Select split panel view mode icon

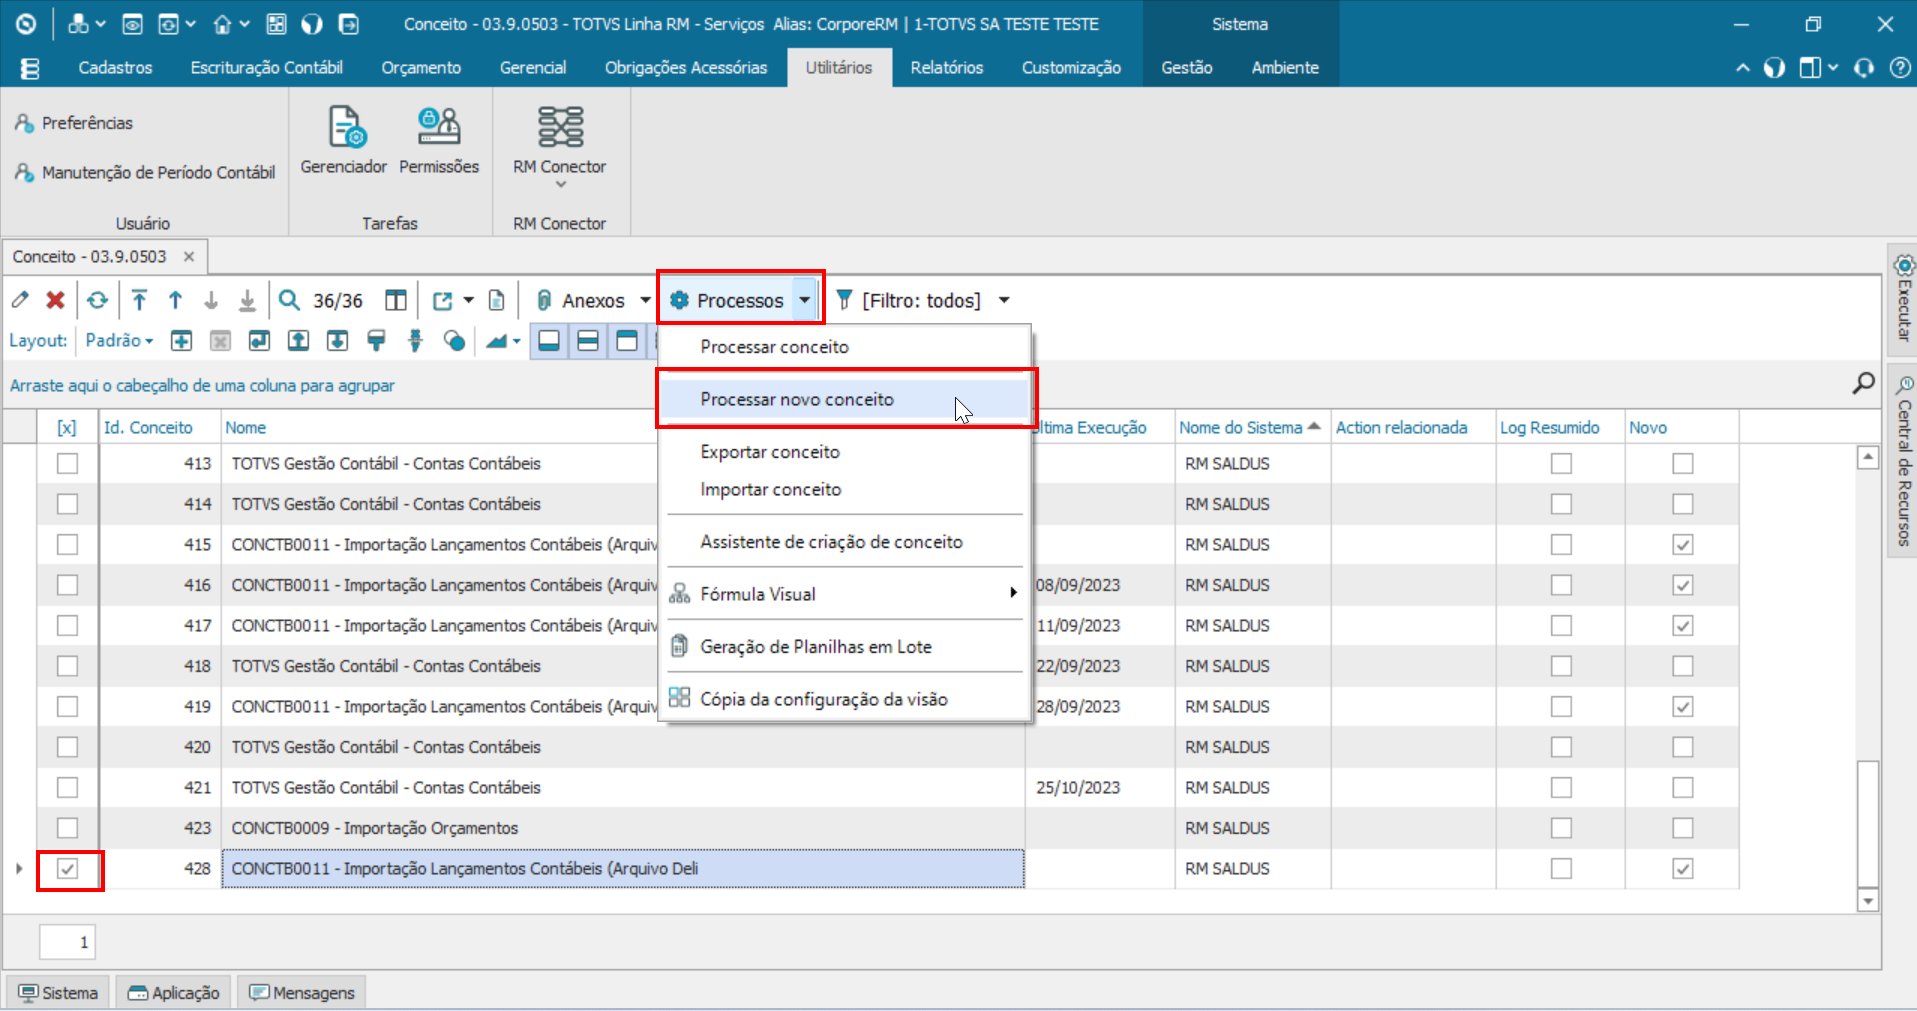coord(588,341)
